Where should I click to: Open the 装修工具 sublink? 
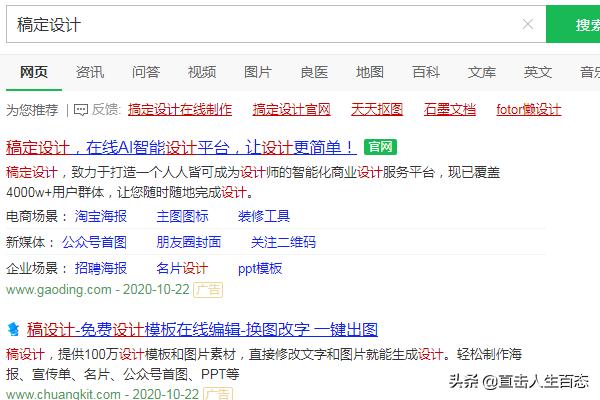click(264, 216)
